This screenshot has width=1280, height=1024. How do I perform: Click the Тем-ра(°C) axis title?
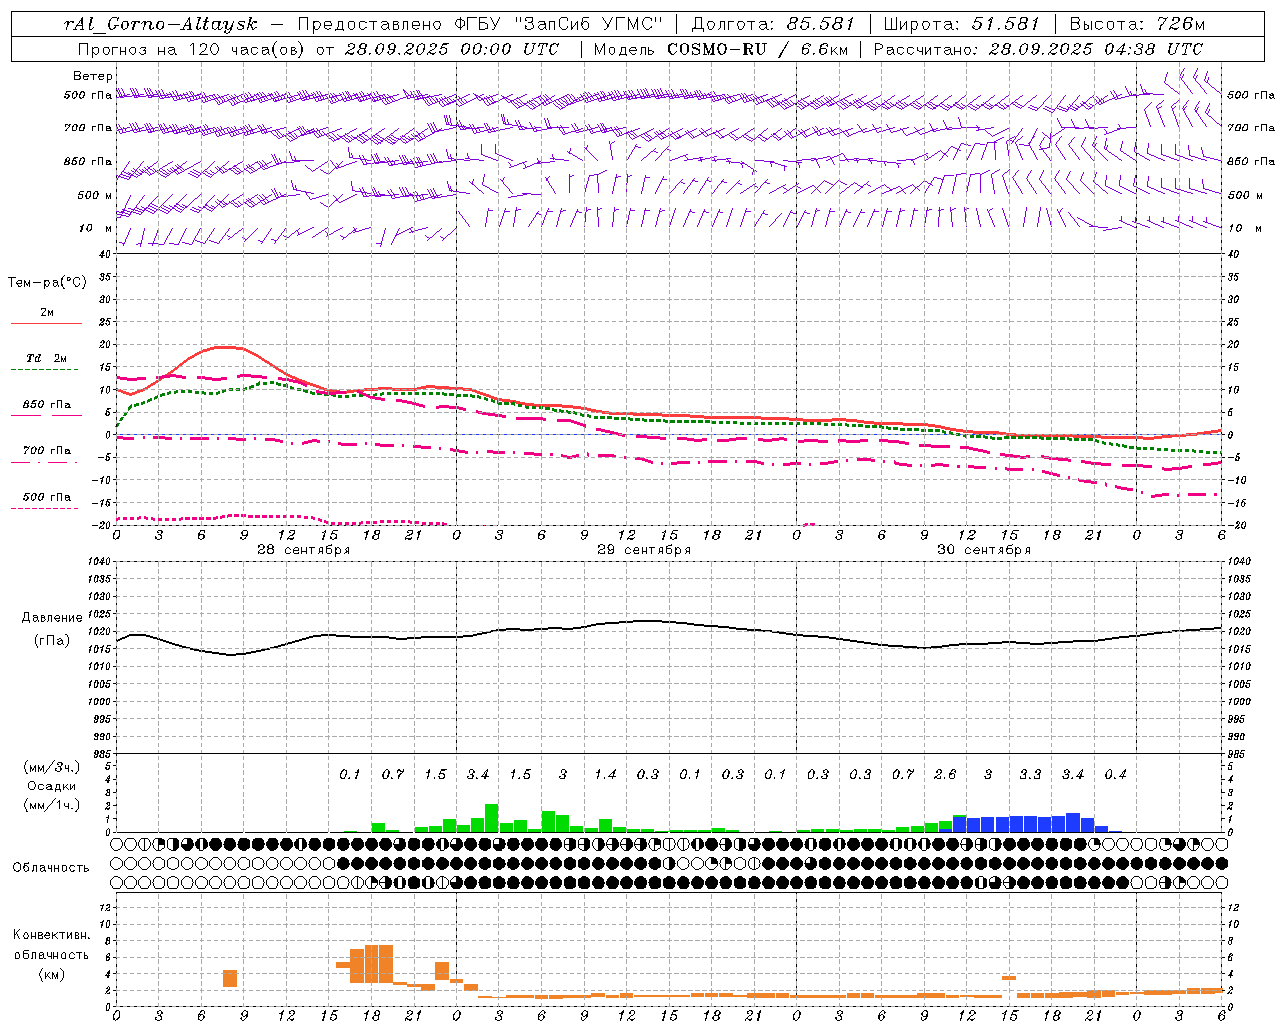pos(47,282)
